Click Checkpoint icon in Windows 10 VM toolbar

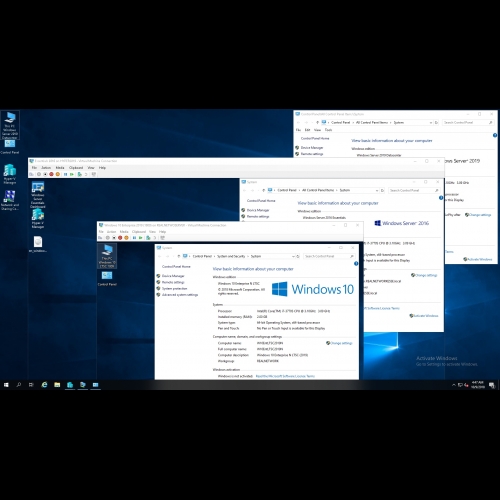148,238
